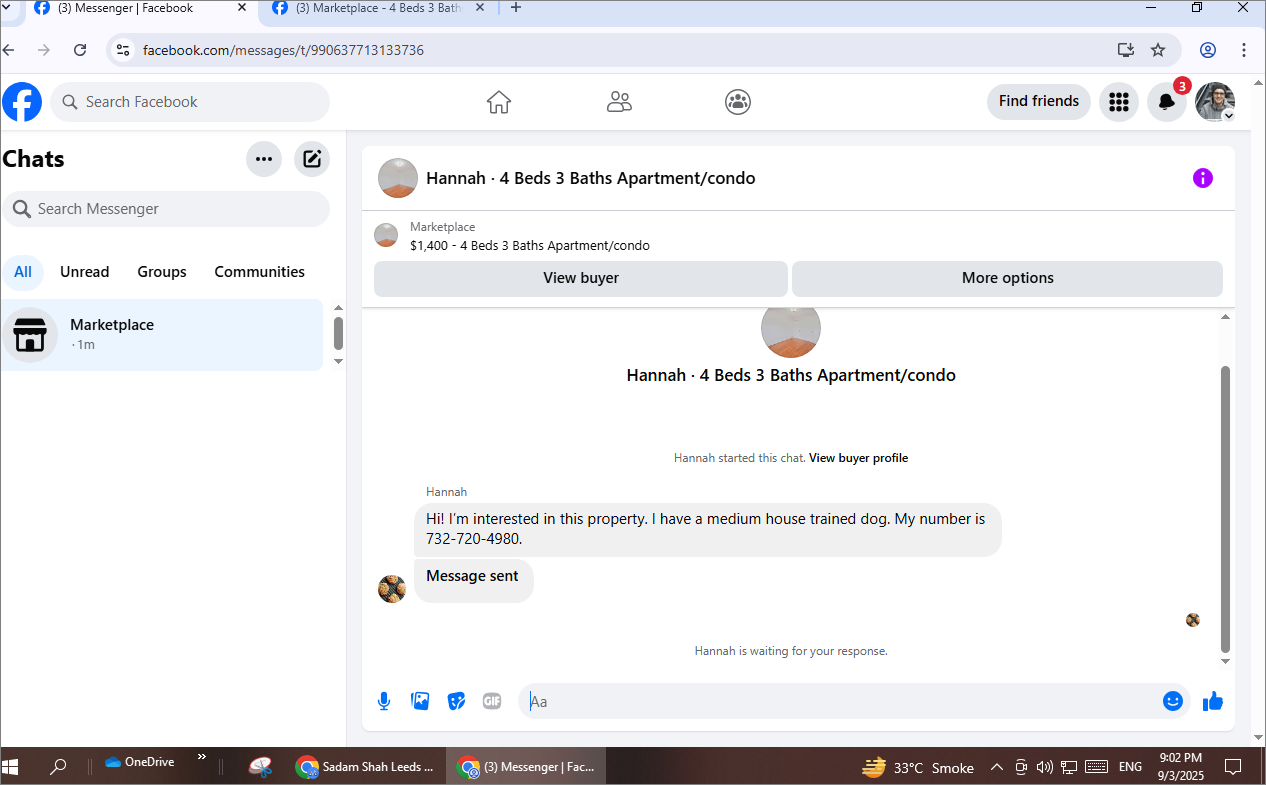Open the conversation information icon
1266x785 pixels.
click(1203, 178)
